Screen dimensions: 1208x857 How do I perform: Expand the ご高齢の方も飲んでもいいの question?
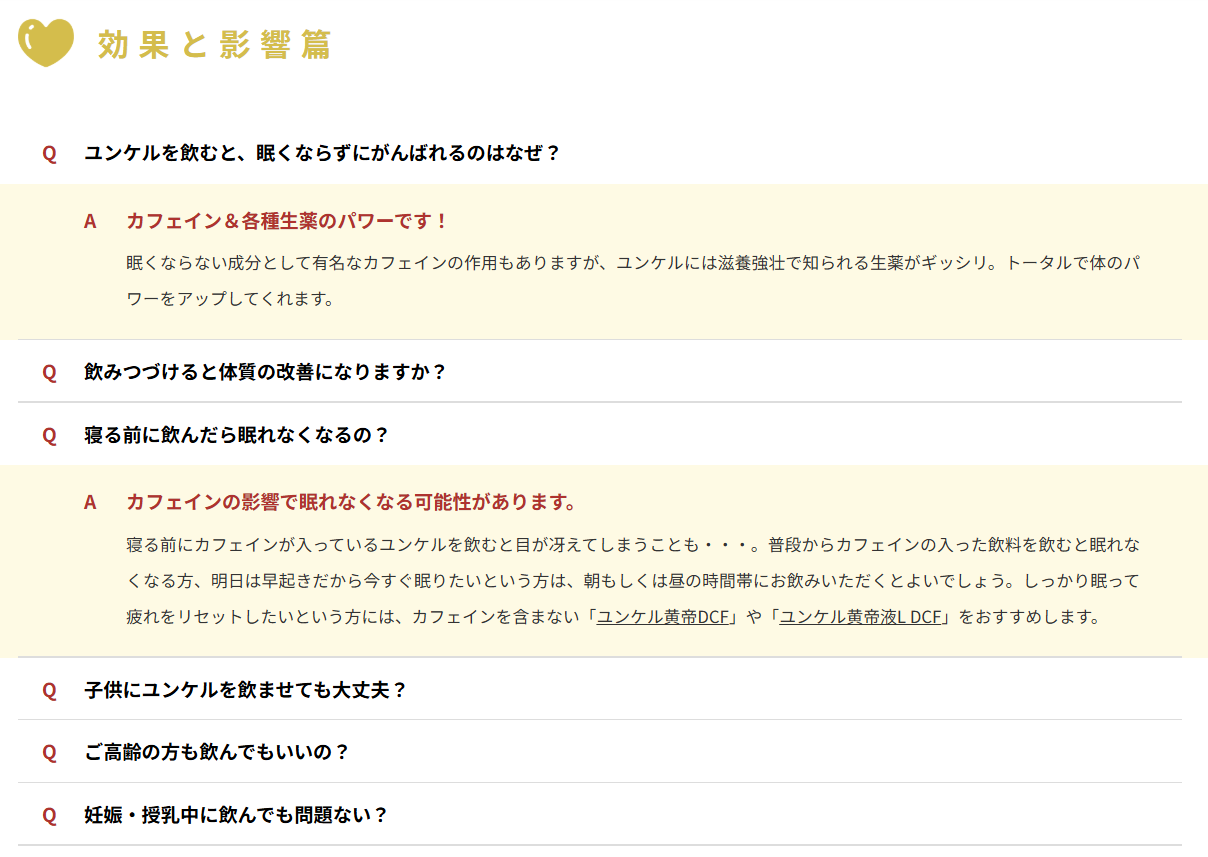tap(217, 752)
